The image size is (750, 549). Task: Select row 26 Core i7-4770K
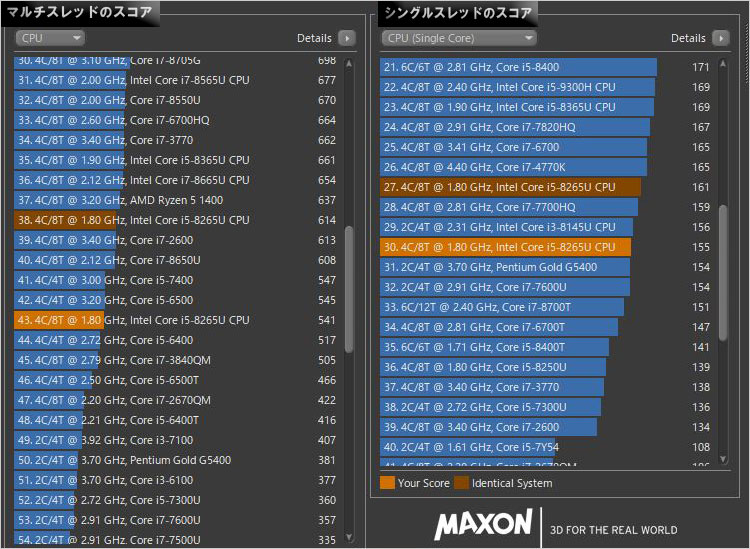545,167
